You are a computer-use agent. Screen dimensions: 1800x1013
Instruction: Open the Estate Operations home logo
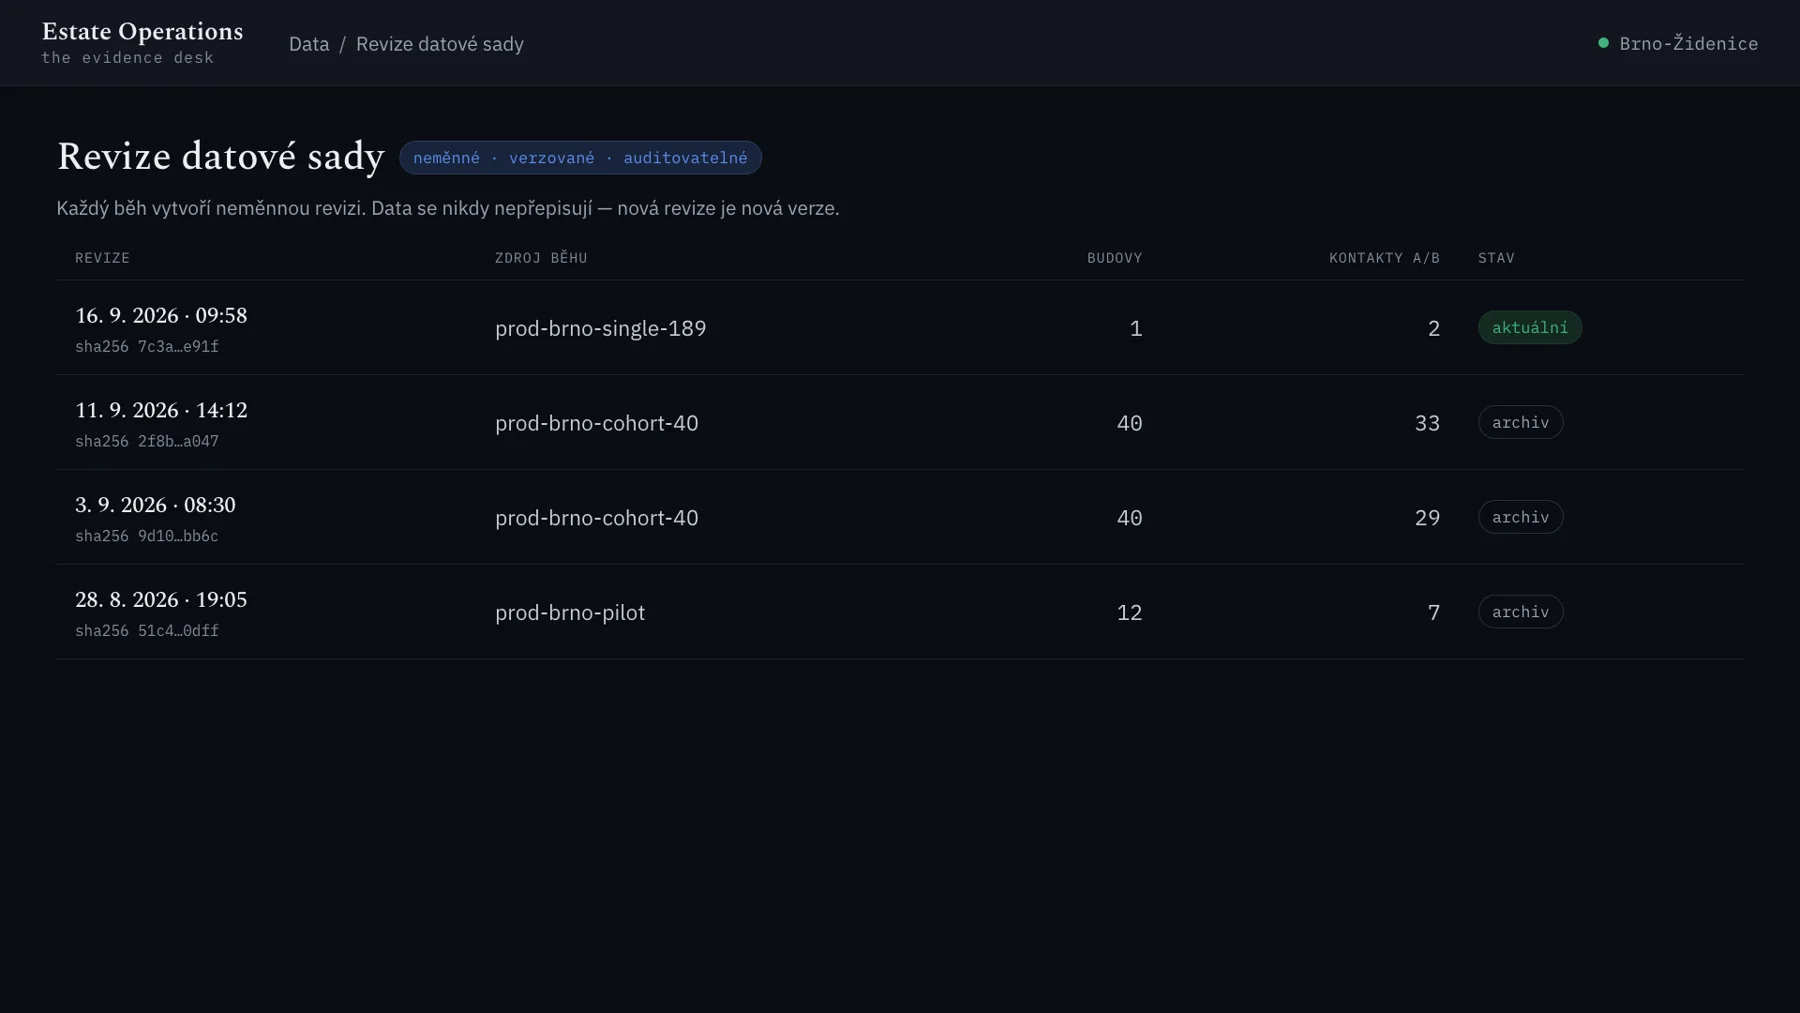coord(142,43)
